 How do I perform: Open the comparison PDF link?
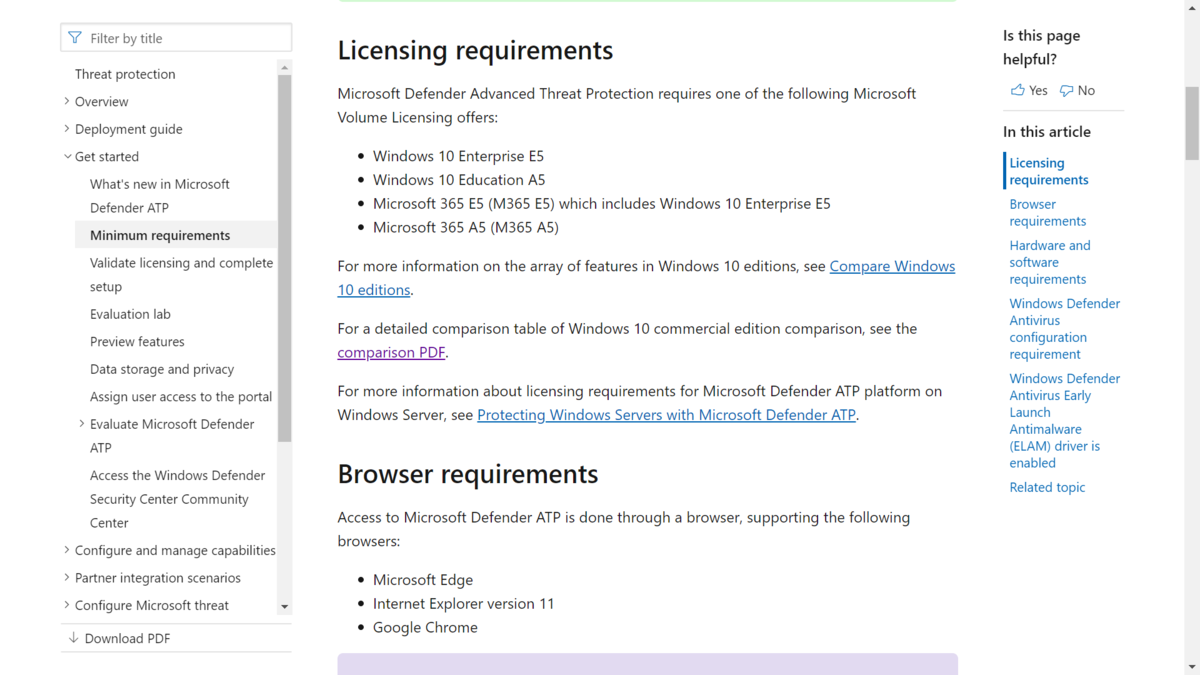click(x=391, y=352)
